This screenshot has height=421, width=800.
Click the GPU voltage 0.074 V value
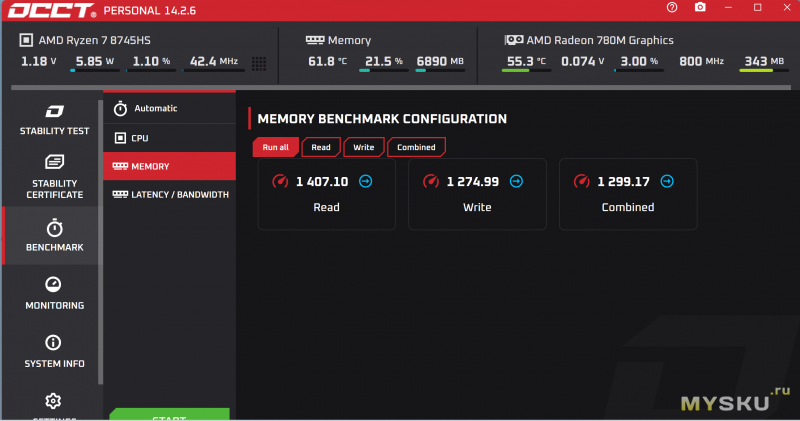pos(583,61)
